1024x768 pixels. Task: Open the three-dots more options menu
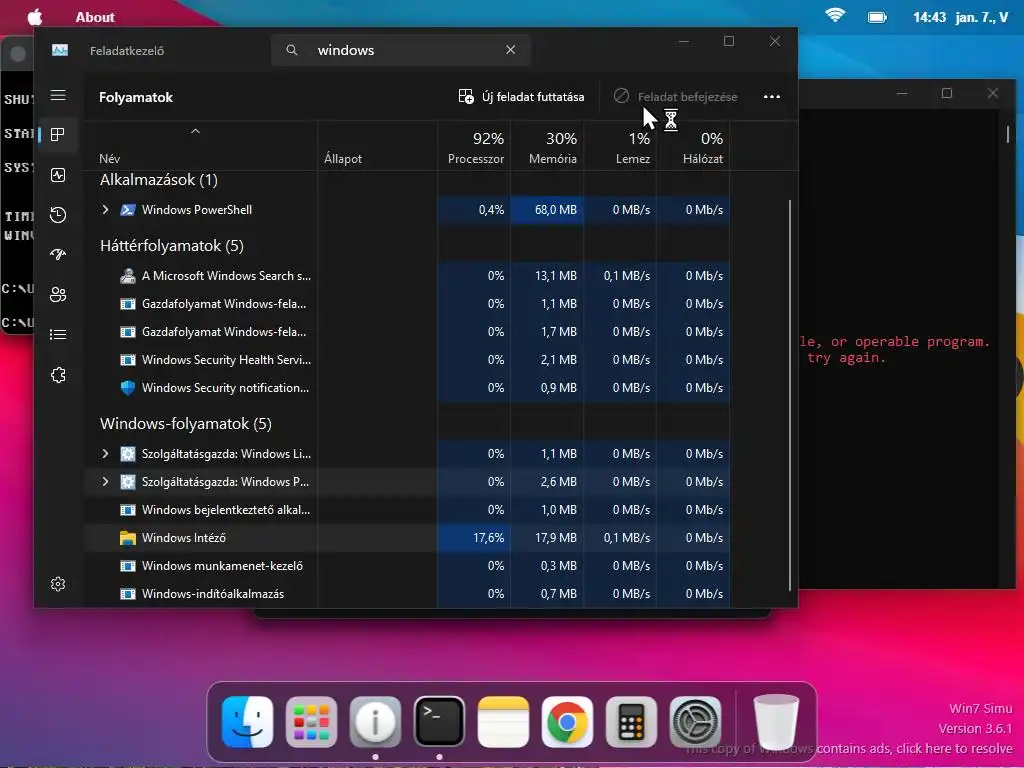pos(772,97)
